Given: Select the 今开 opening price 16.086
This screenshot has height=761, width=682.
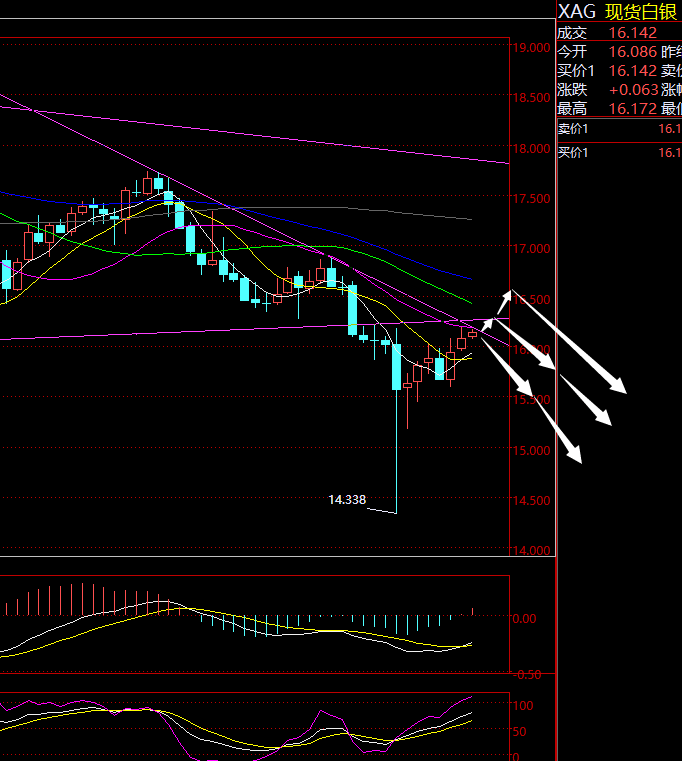Looking at the screenshot, I should (632, 51).
